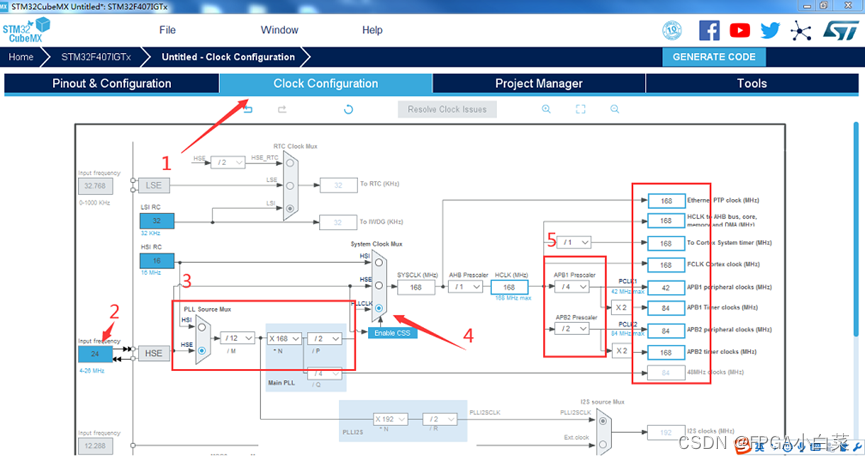Click the ST community network icon

pyautogui.click(x=800, y=30)
